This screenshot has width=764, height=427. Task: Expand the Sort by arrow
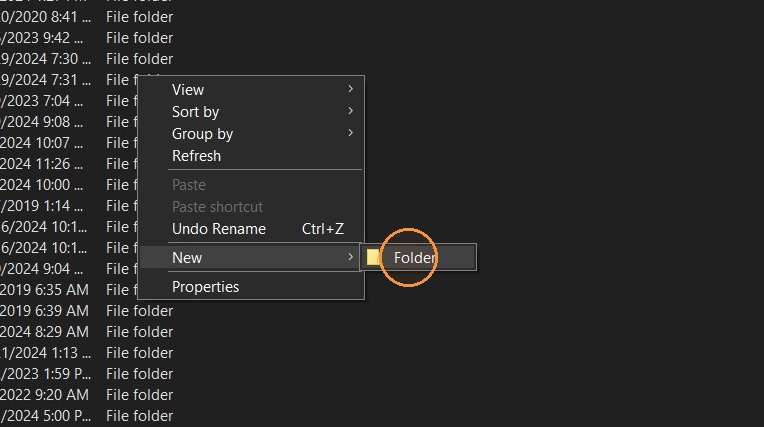point(350,111)
